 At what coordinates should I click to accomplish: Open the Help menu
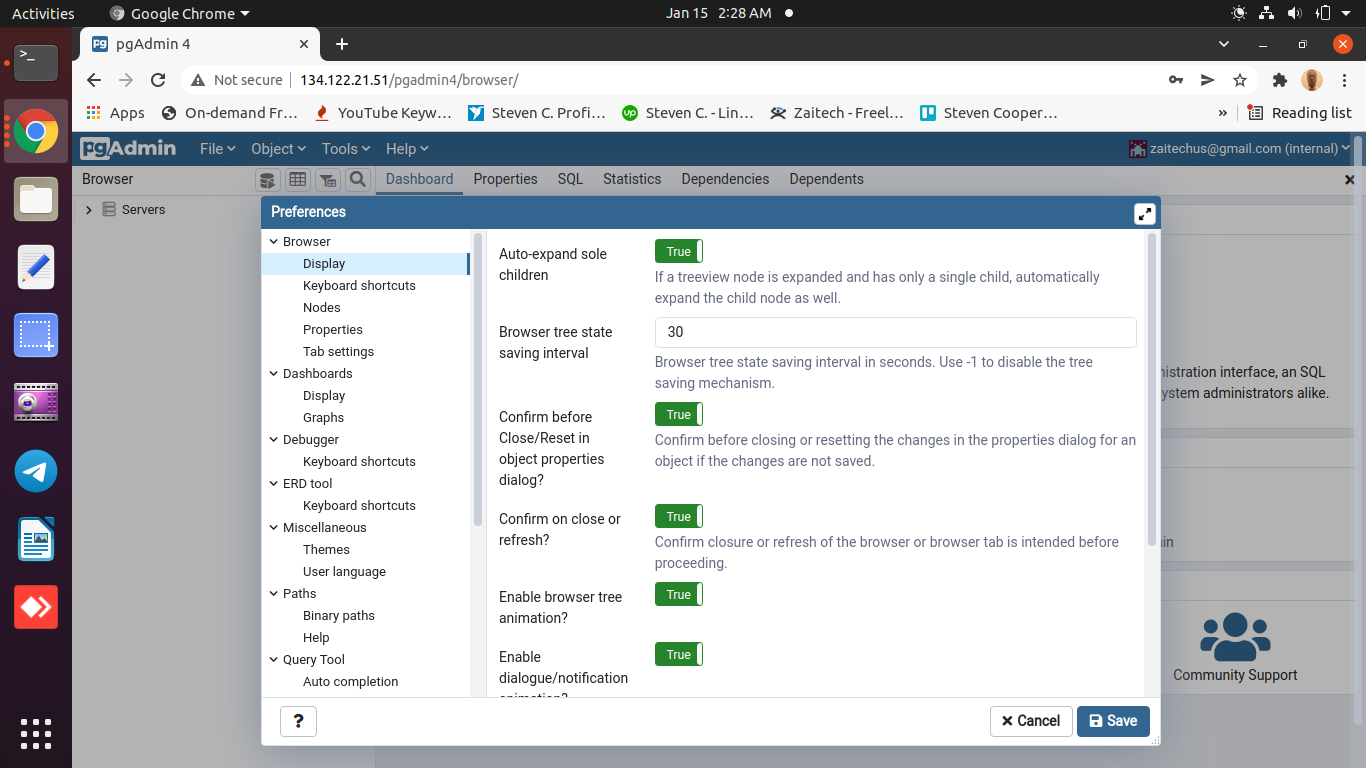407,148
